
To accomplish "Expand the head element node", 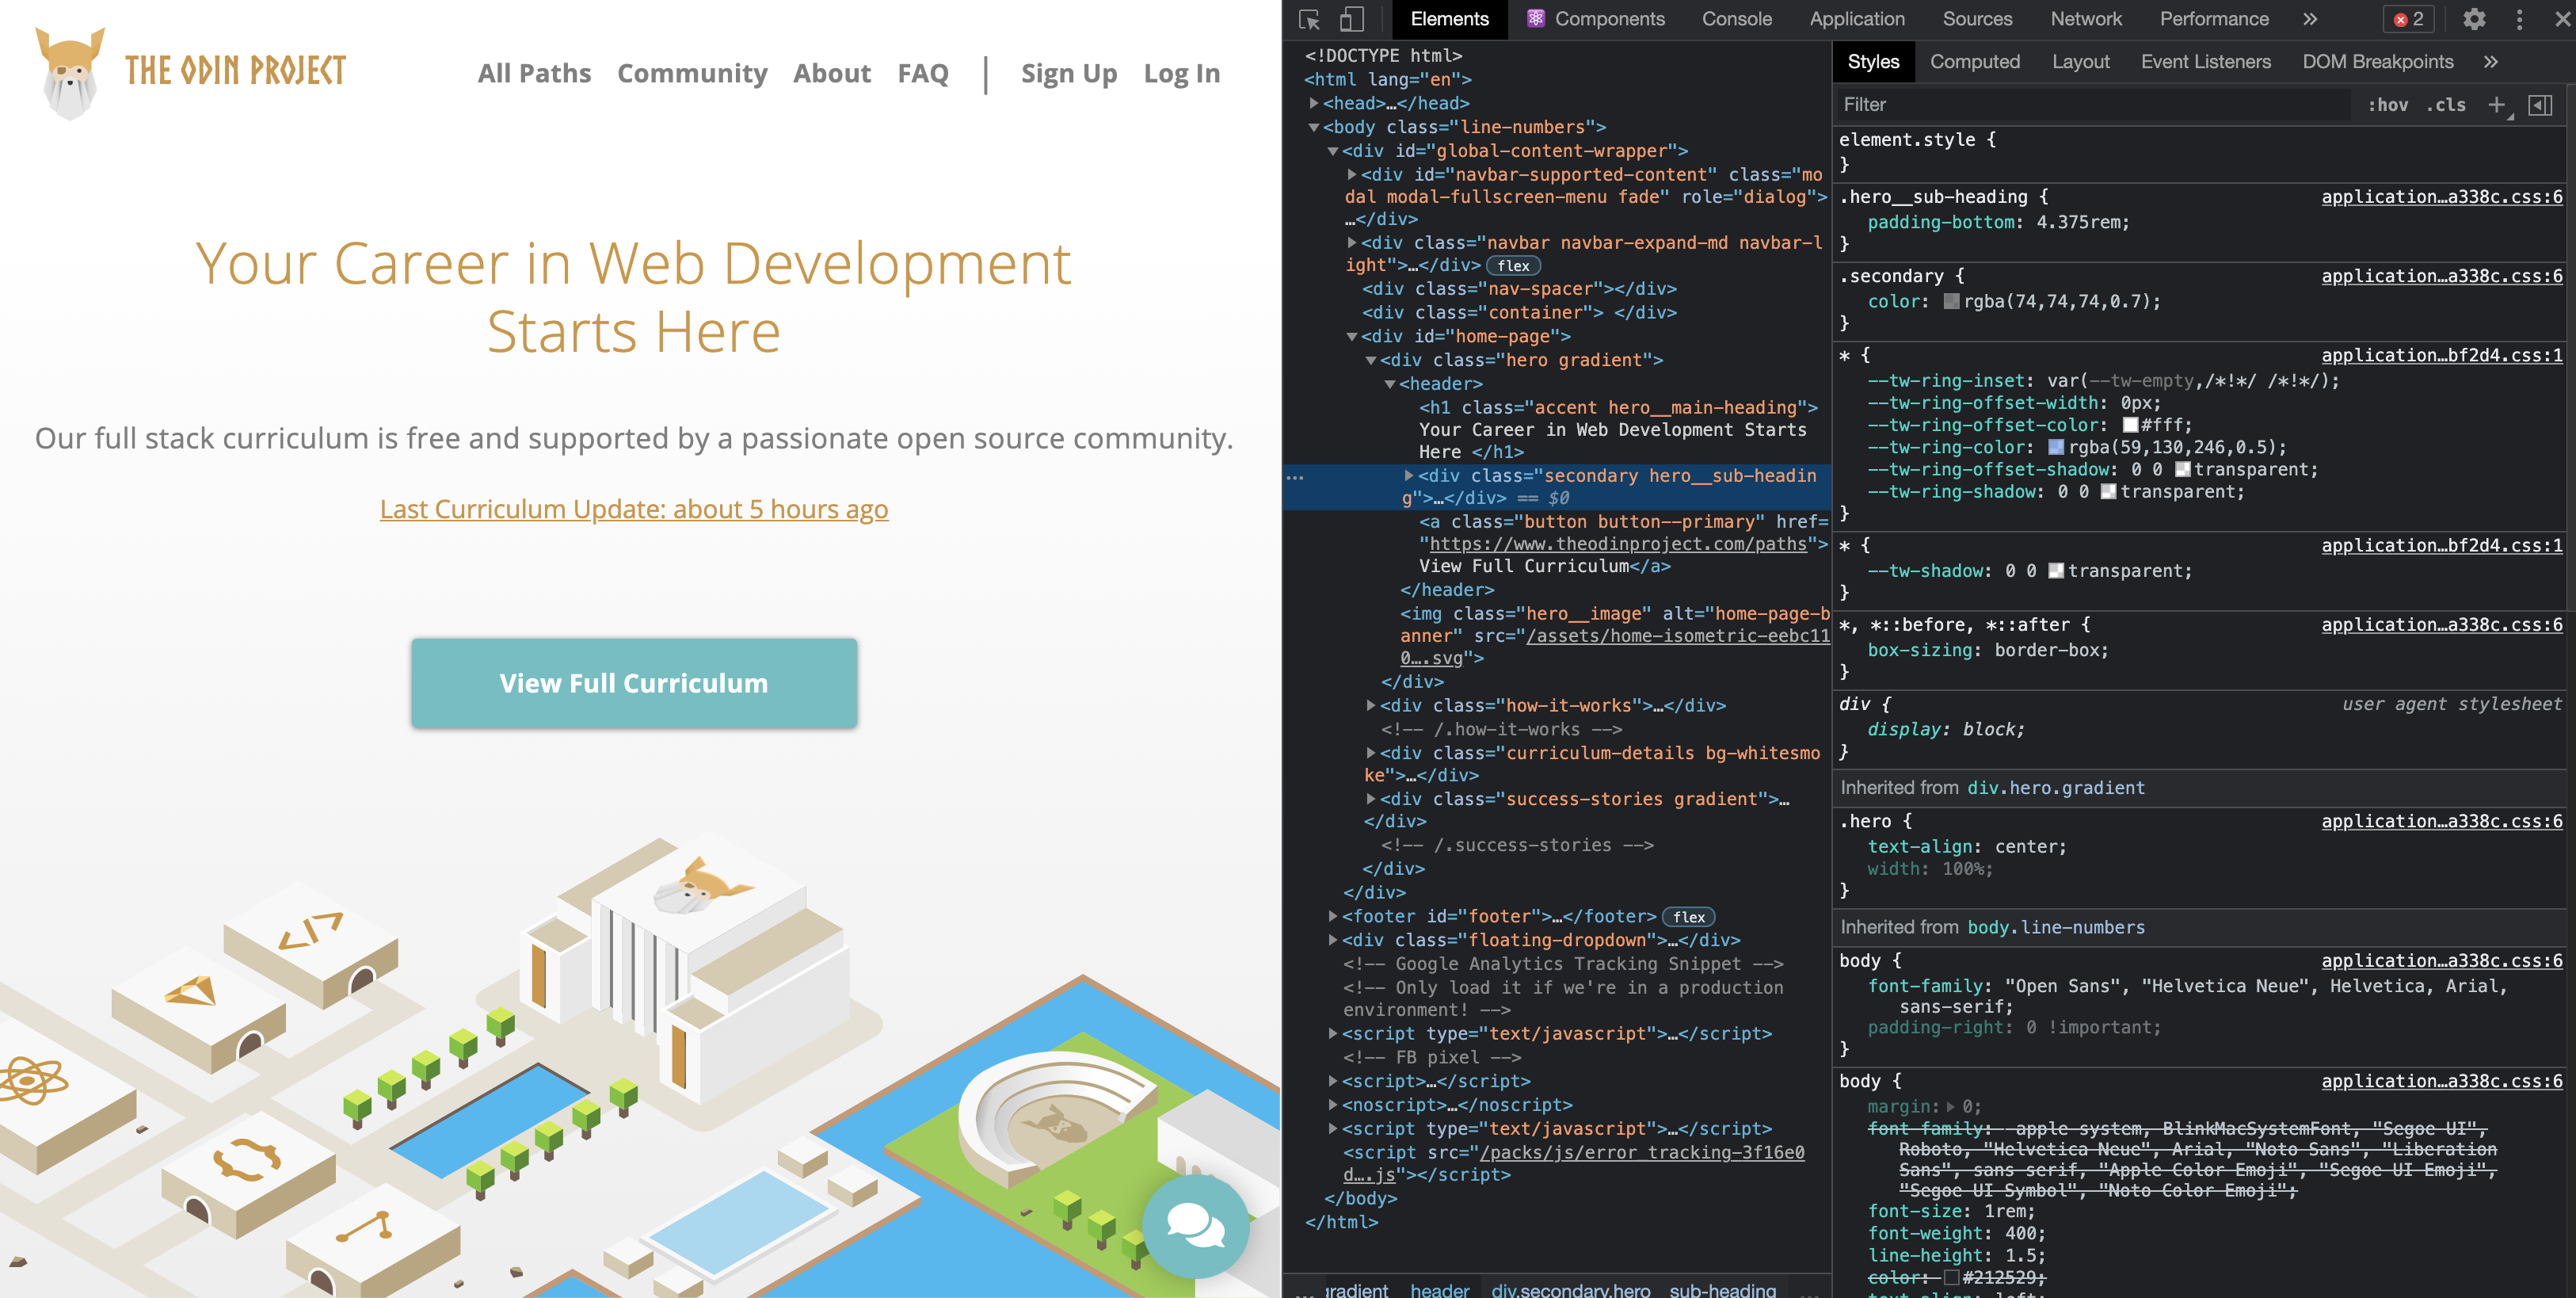I will coord(1314,103).
